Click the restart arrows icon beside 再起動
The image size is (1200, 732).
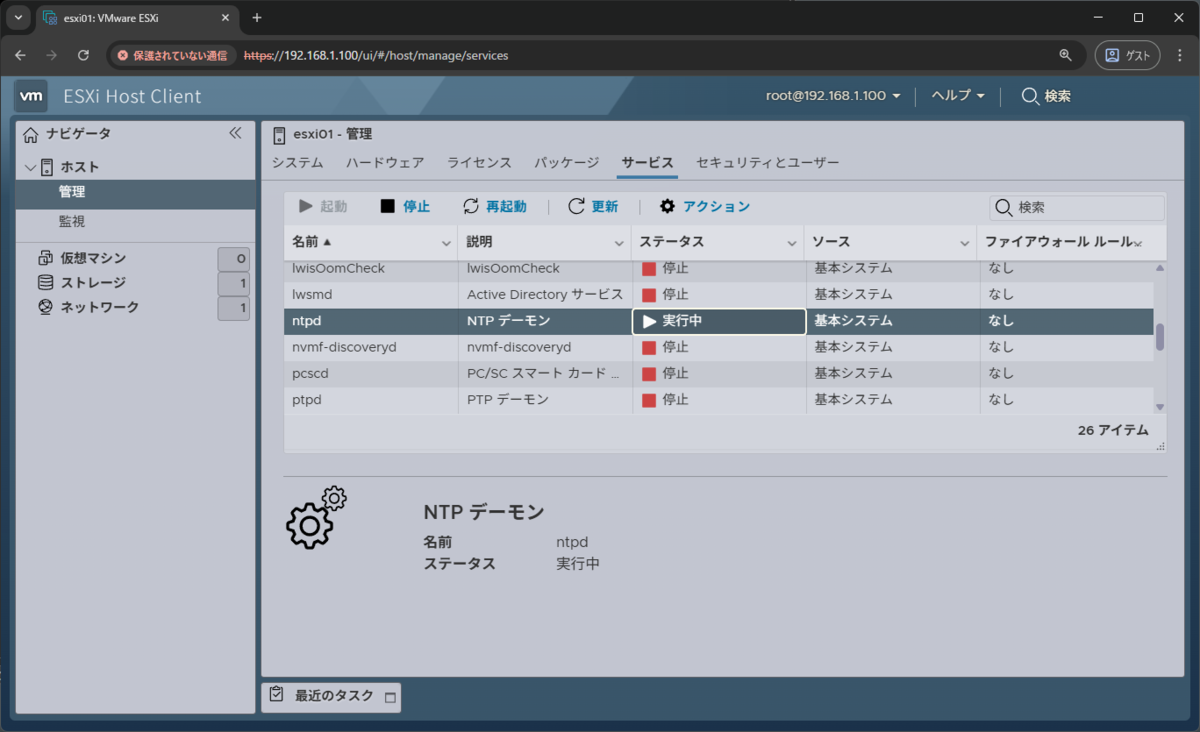(x=471, y=206)
